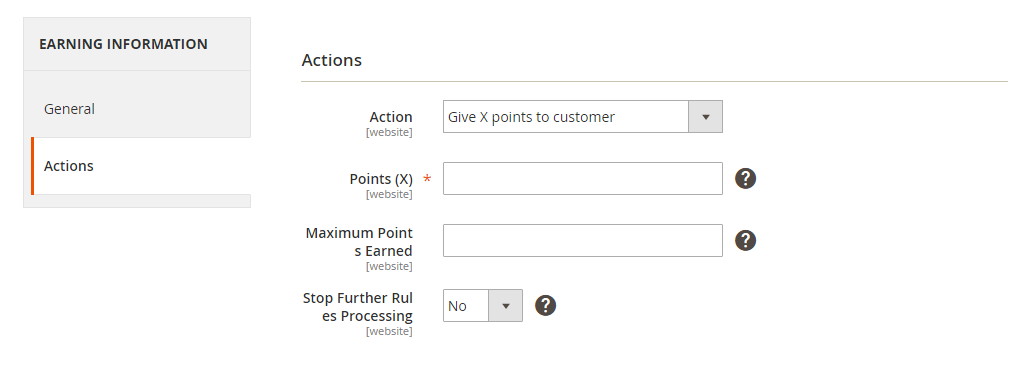Focus the Maximum Points Earned input field

point(583,241)
